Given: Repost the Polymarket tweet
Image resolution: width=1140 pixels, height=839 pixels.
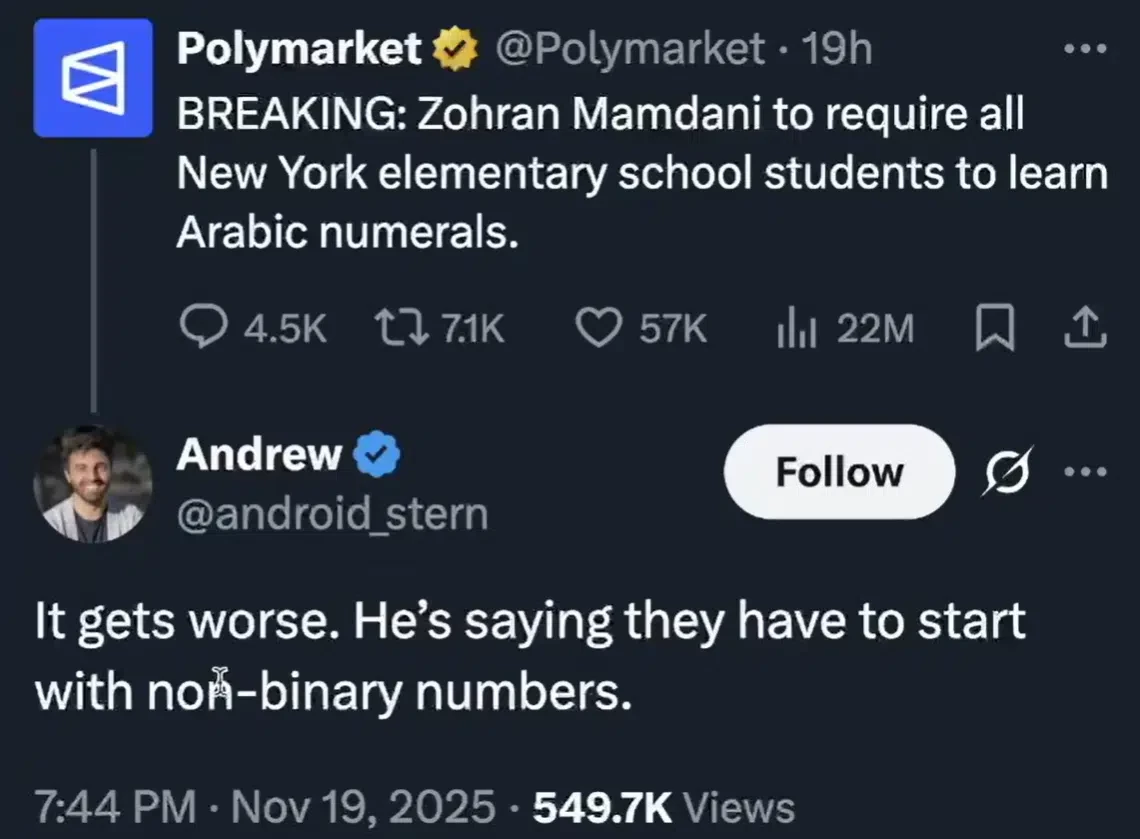Looking at the screenshot, I should (x=397, y=328).
